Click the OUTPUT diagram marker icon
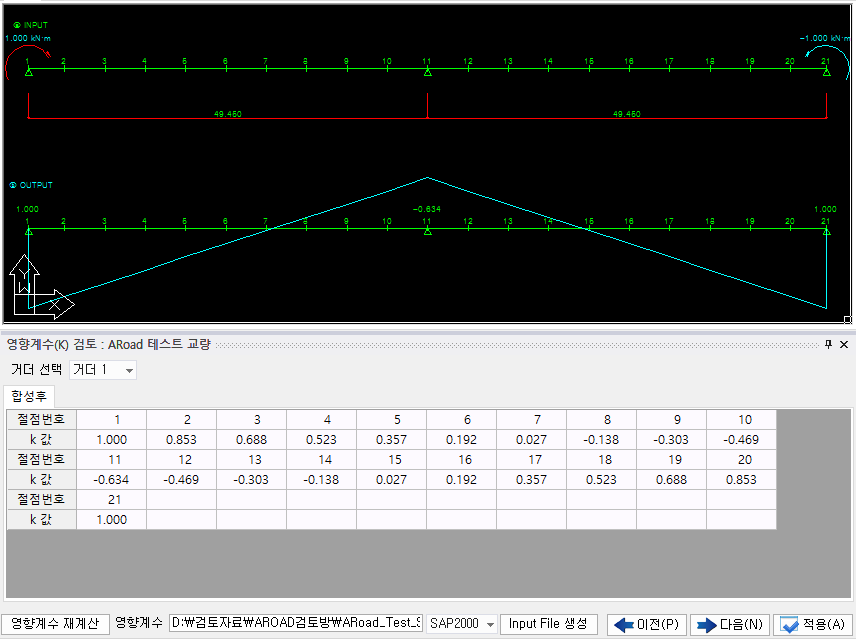This screenshot has height=639, width=856. [13, 185]
